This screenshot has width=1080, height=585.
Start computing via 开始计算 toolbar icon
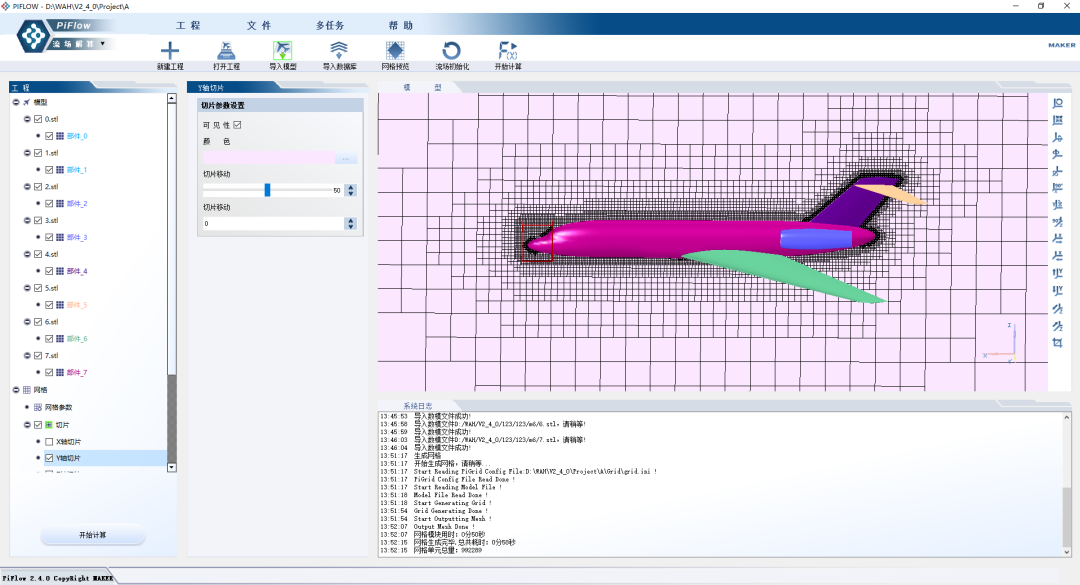coord(507,51)
